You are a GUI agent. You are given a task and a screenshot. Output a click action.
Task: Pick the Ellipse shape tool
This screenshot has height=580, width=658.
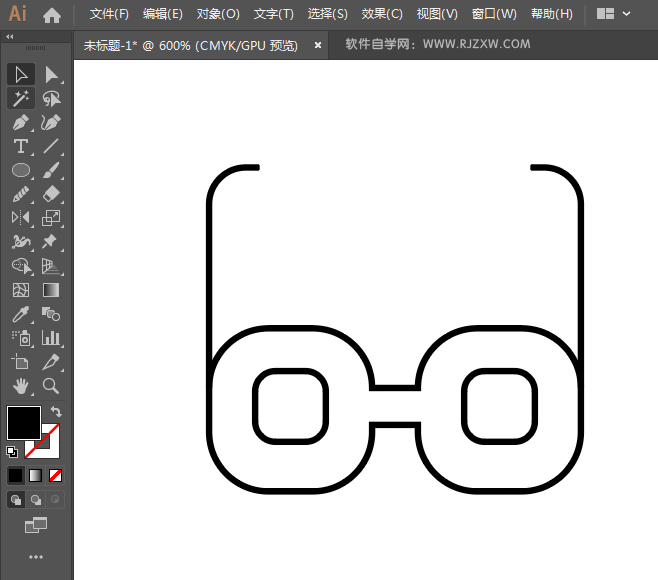click(x=21, y=171)
